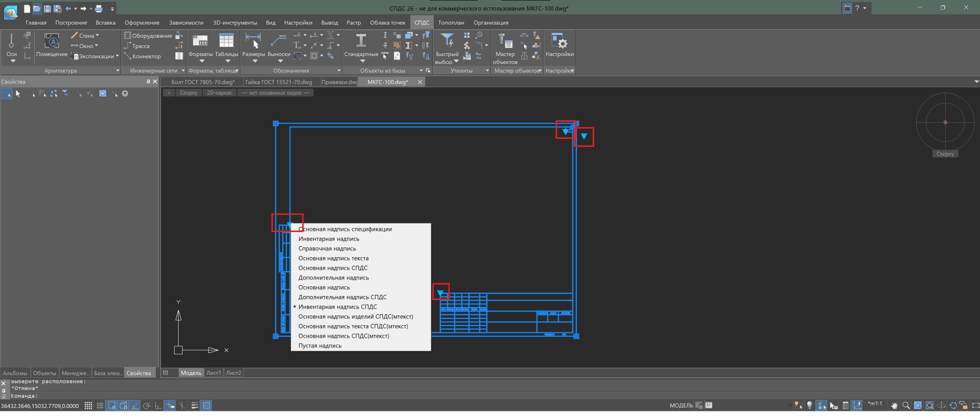The image size is (980, 420).
Task: Click the title-block type triangle grip on the frame
Action: (x=441, y=292)
